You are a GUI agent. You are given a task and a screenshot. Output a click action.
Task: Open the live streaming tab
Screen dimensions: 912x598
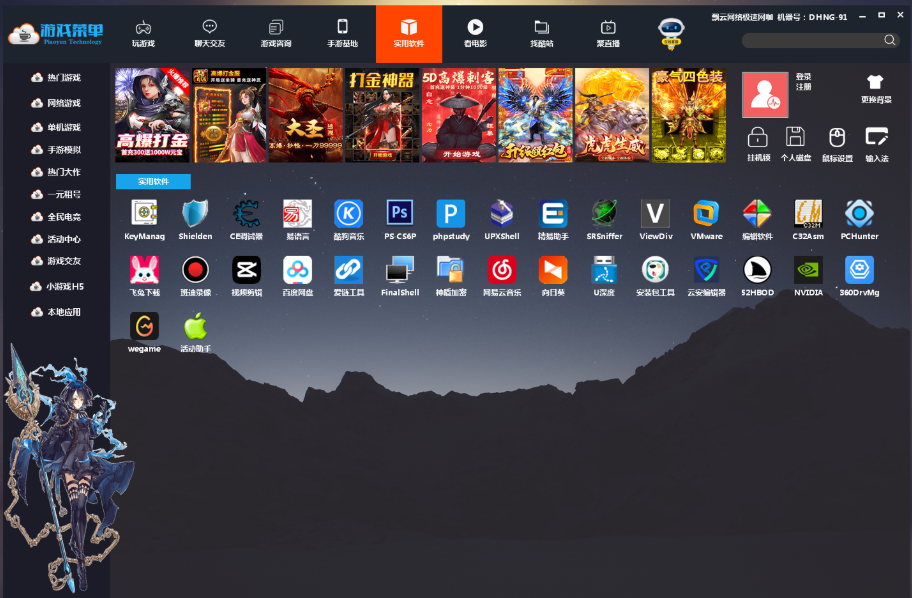click(608, 34)
